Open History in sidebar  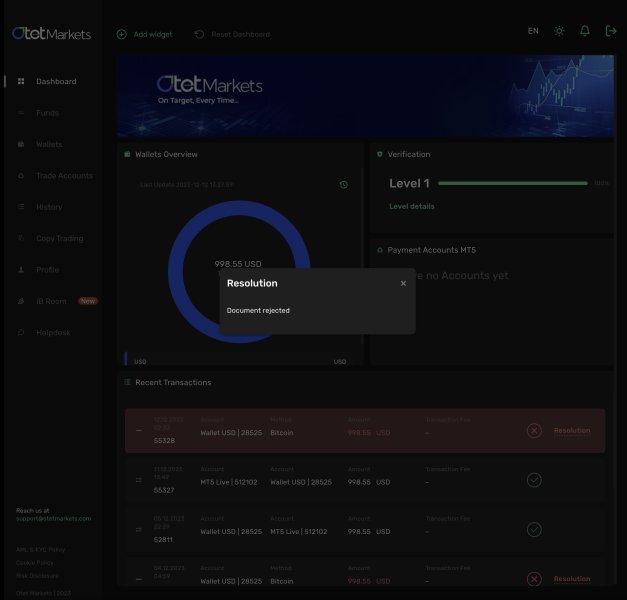pos(49,207)
